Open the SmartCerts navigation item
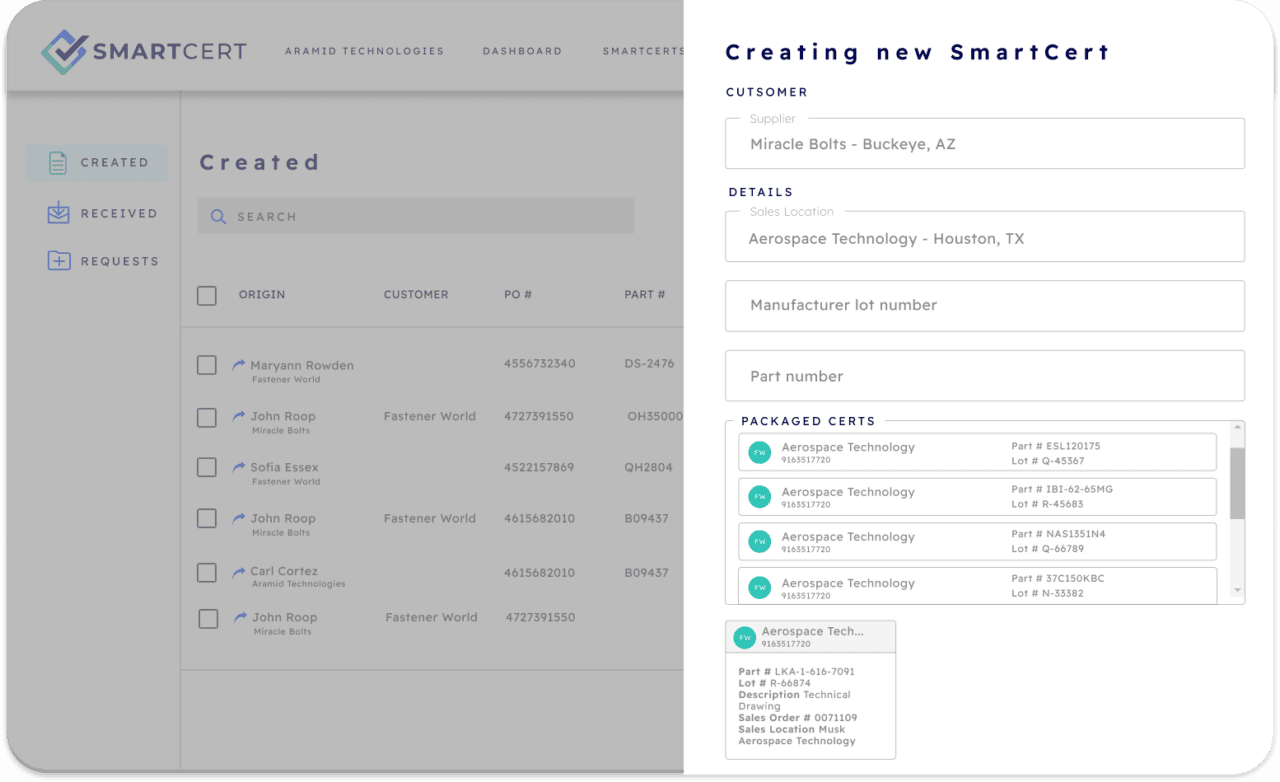1280x782 pixels. click(641, 51)
